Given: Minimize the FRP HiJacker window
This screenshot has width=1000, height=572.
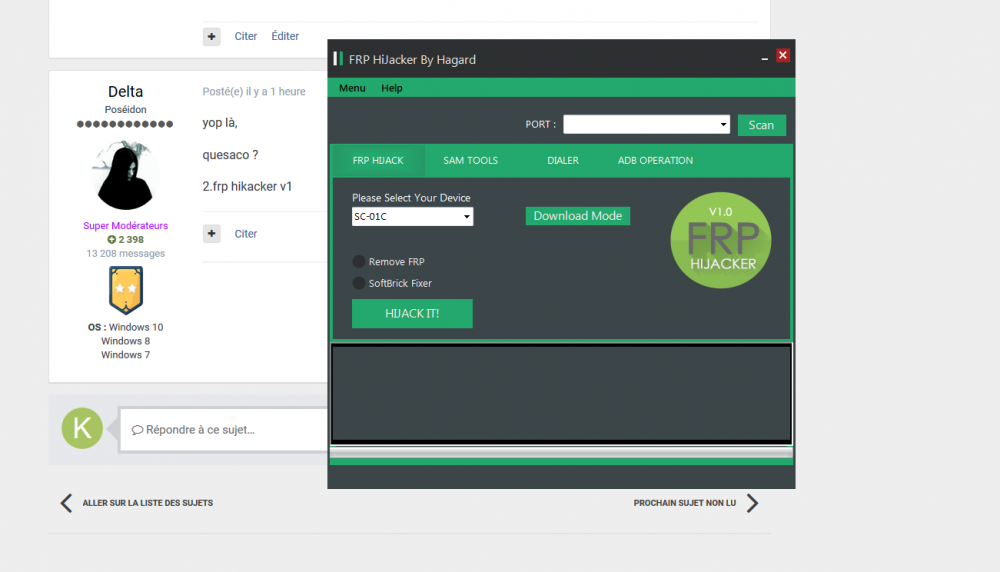Looking at the screenshot, I should point(764,57).
